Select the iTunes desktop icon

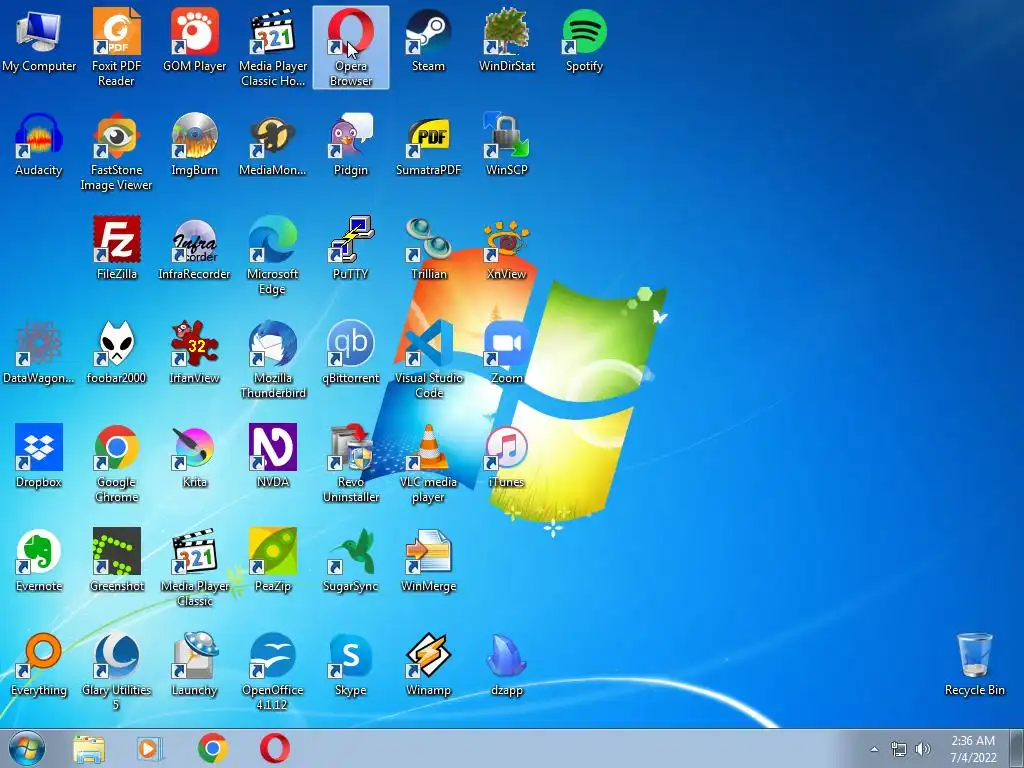tap(507, 456)
